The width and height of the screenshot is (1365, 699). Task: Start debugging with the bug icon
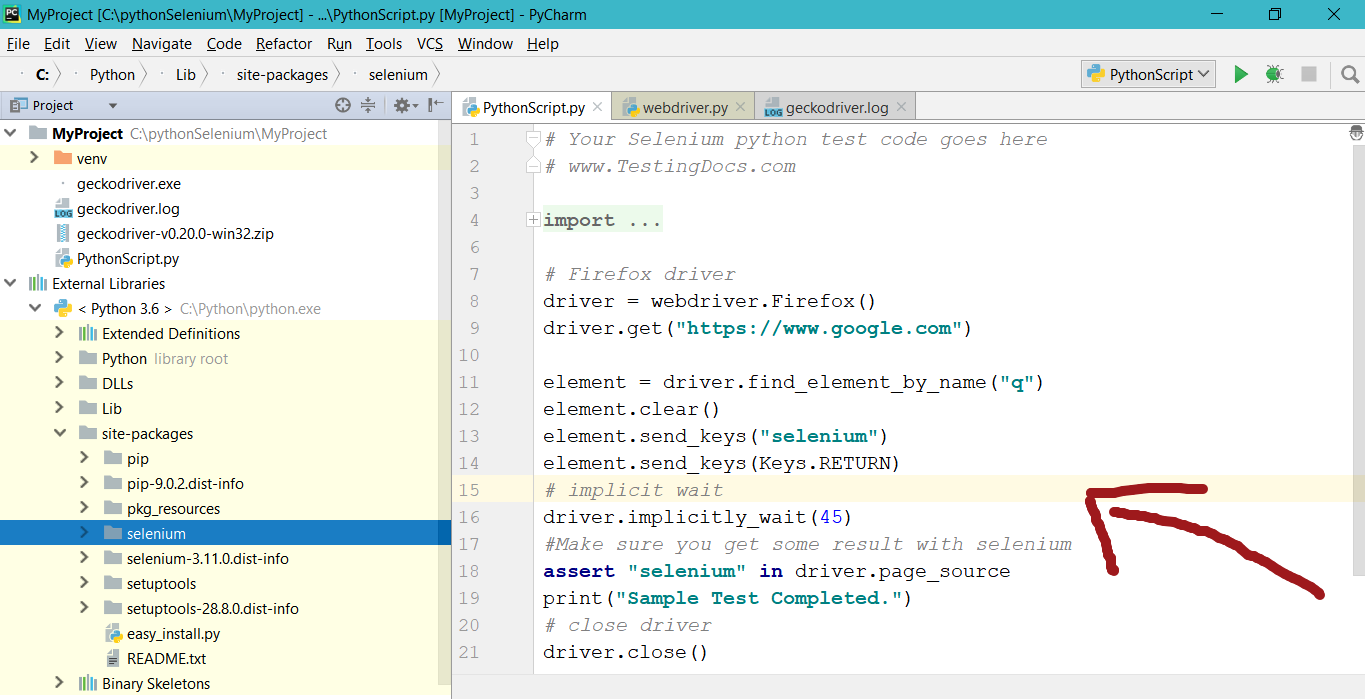(x=1274, y=74)
